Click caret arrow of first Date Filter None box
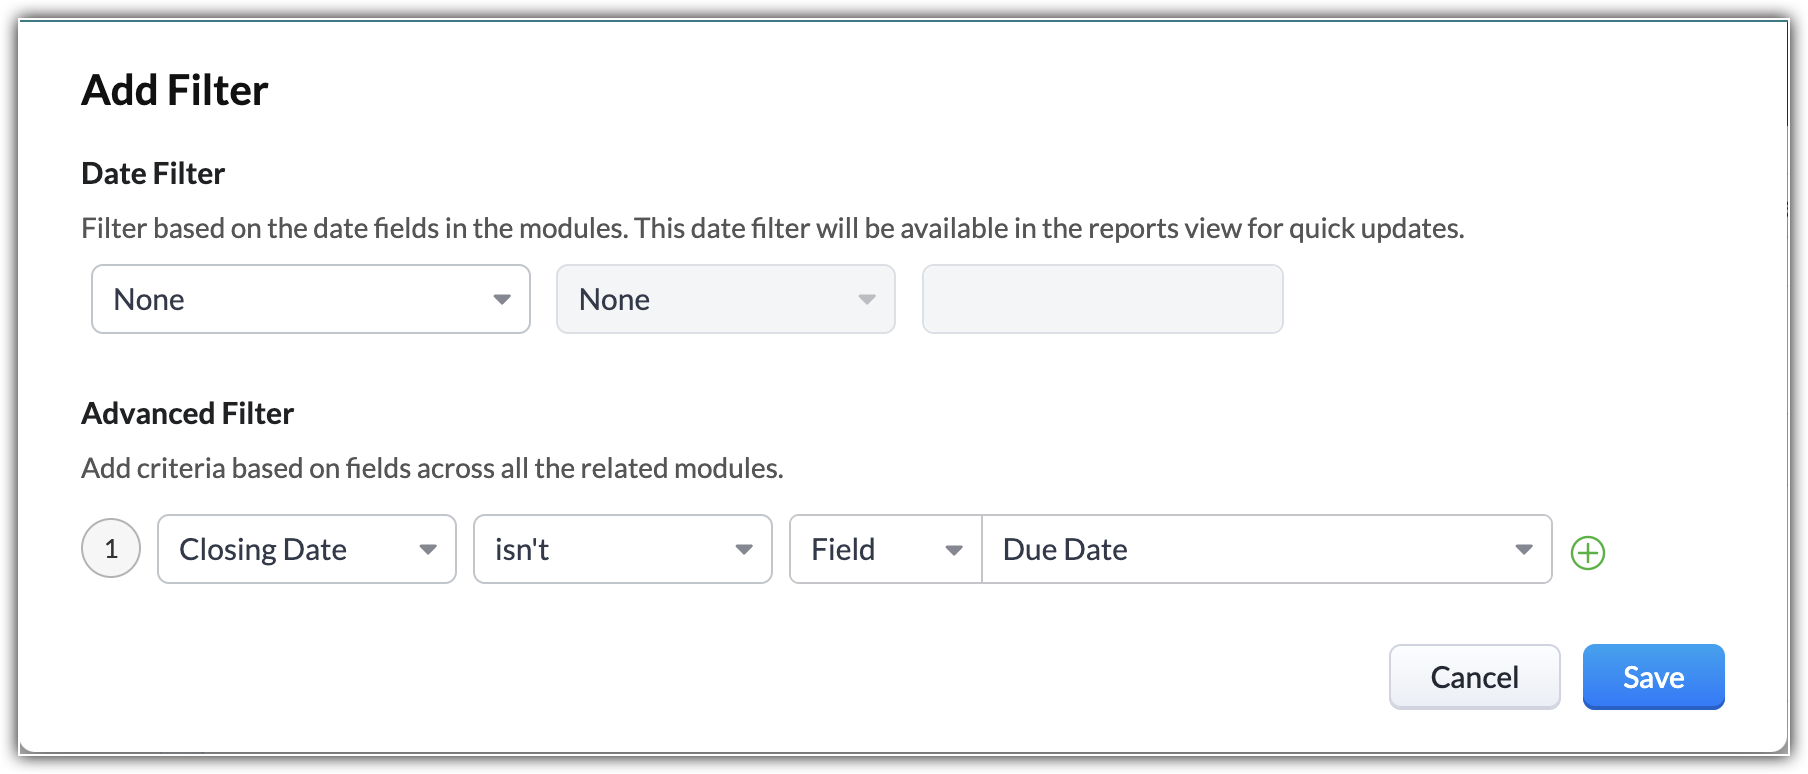Screen dimensions: 1808x774 pos(502,299)
